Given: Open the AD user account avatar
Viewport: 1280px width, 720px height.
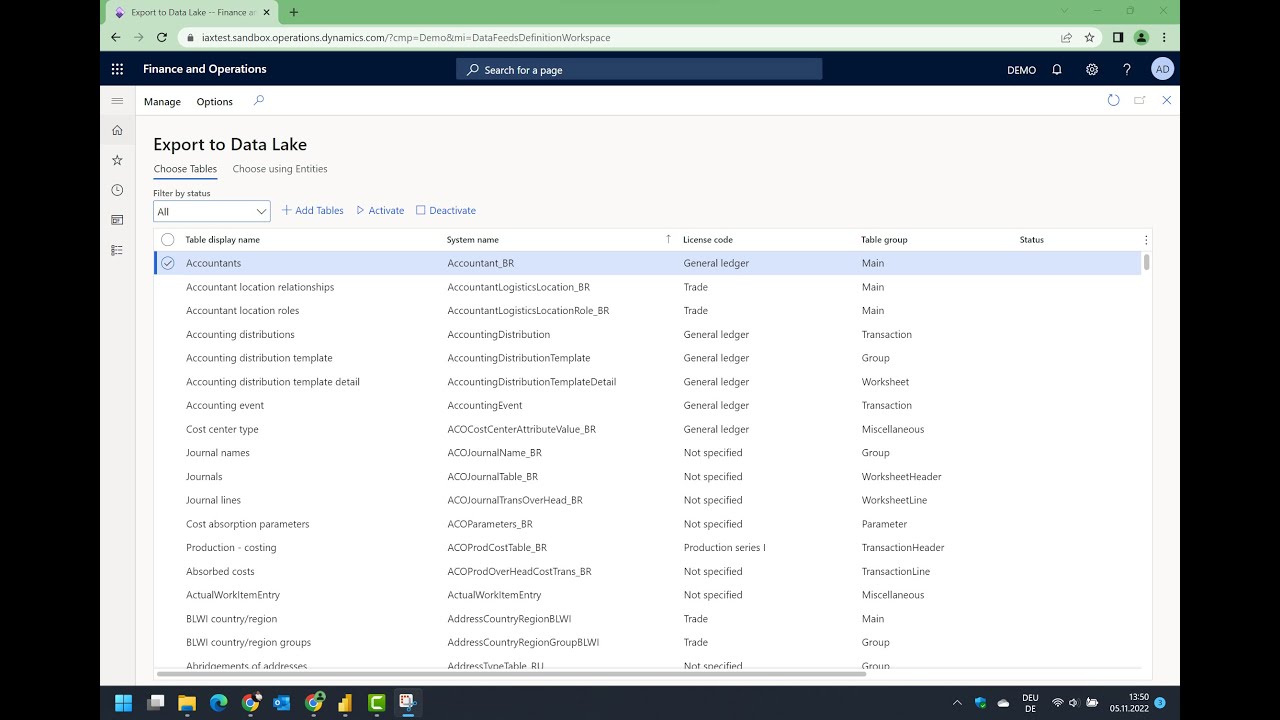Looking at the screenshot, I should (1162, 69).
